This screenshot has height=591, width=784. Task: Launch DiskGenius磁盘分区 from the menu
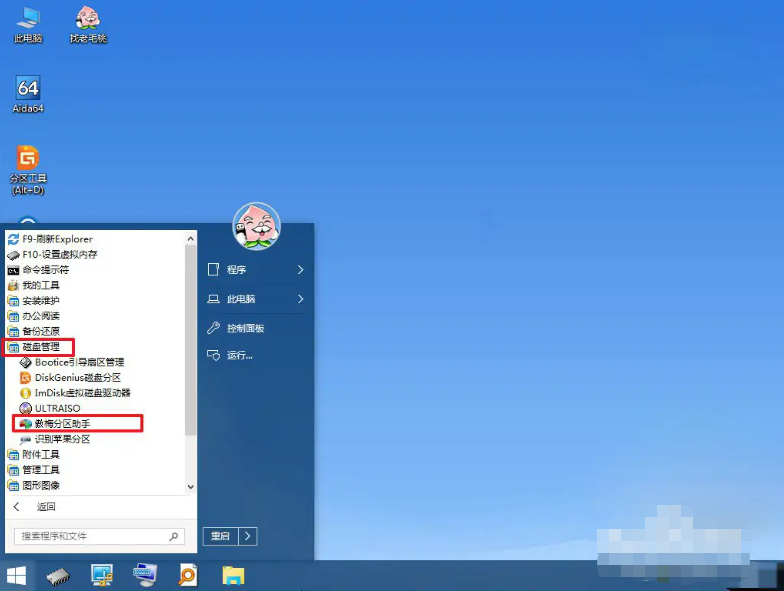[77, 378]
